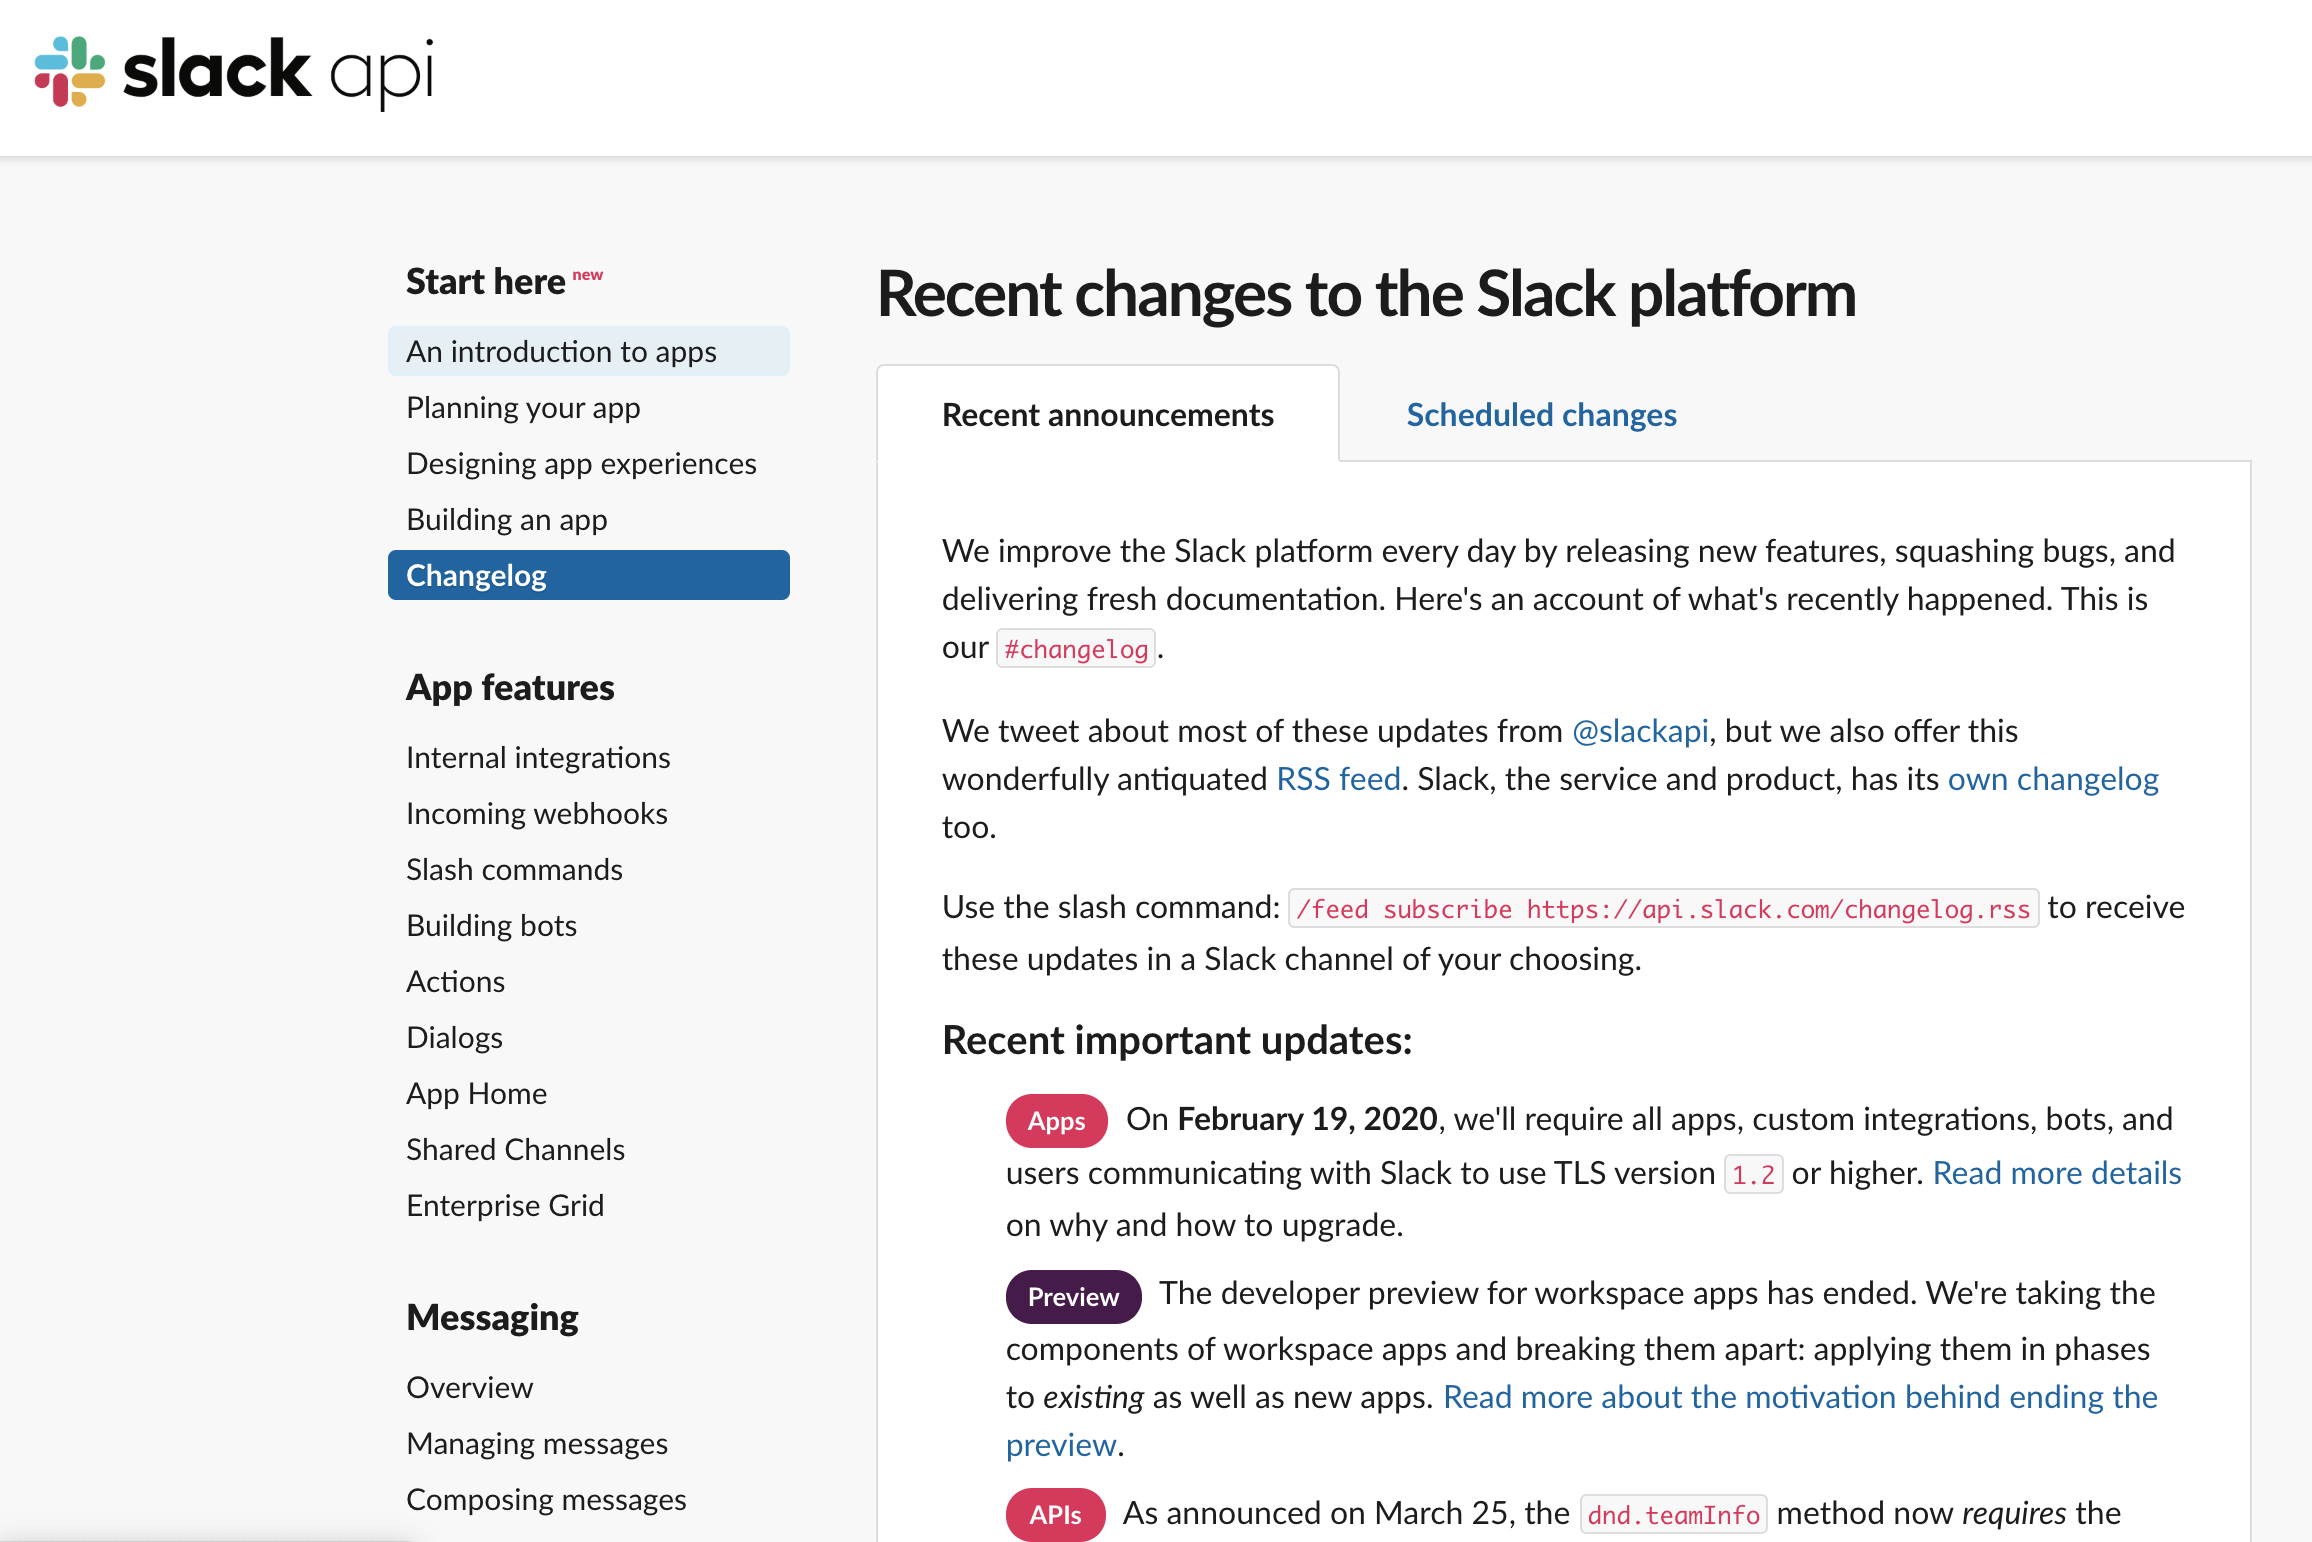Open 'An introduction to apps' page
The height and width of the screenshot is (1542, 2312).
(x=588, y=351)
